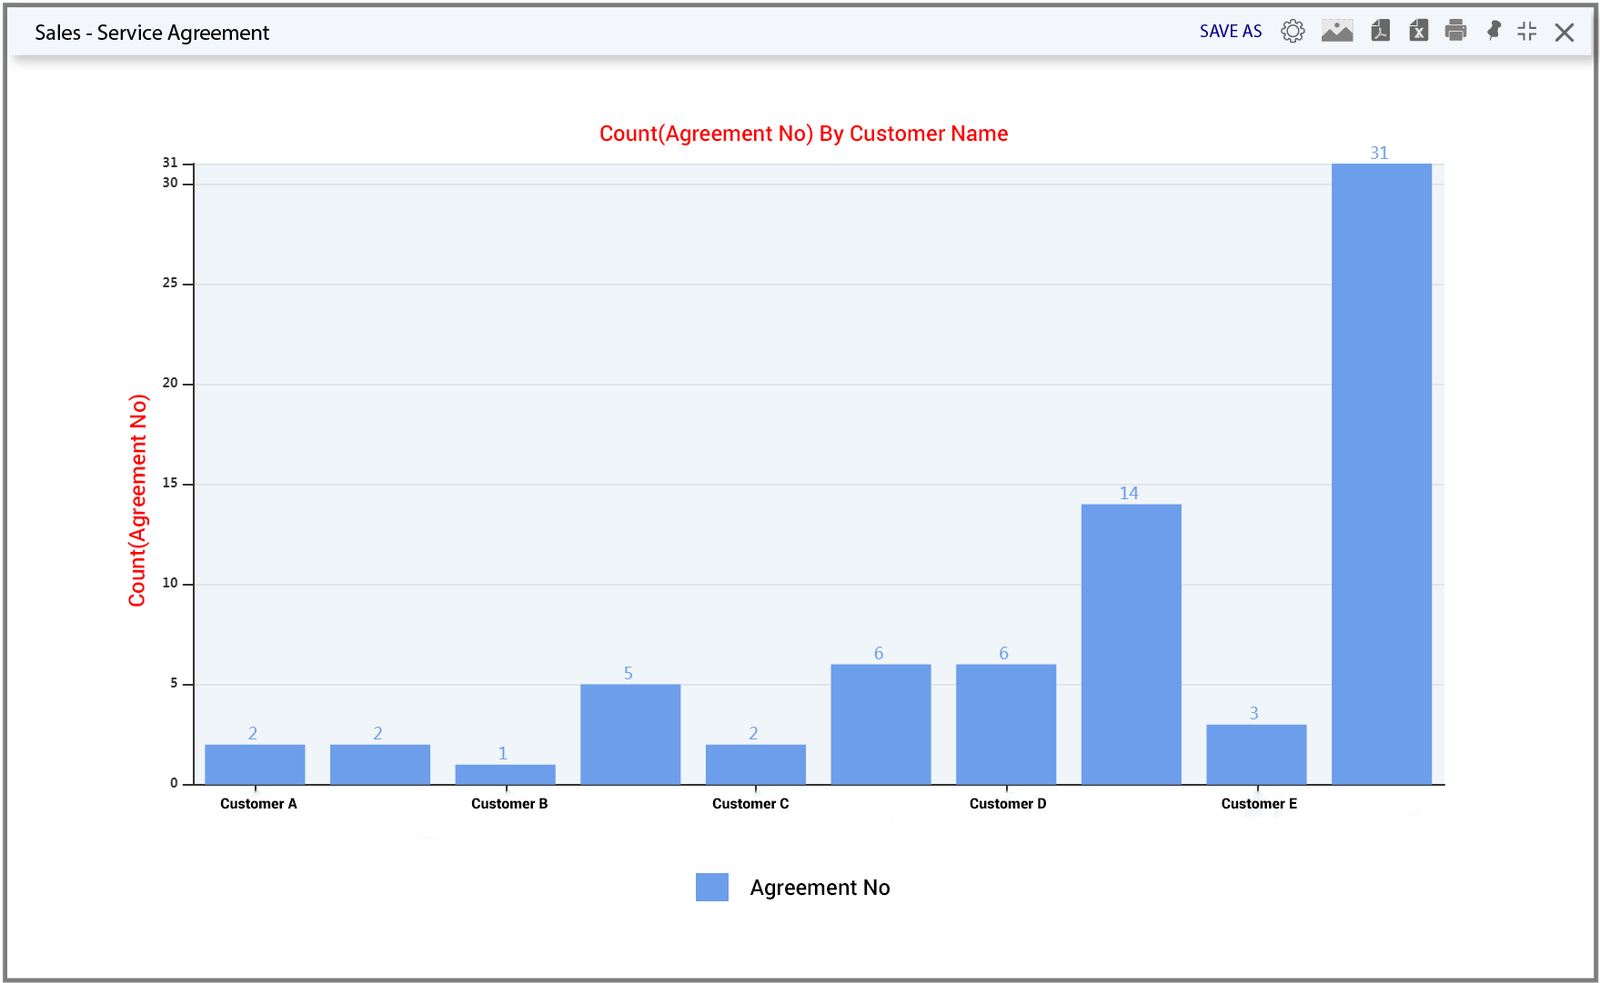This screenshot has height=983, width=1600.
Task: Toggle the Agreement No legend entry
Action: 820,887
